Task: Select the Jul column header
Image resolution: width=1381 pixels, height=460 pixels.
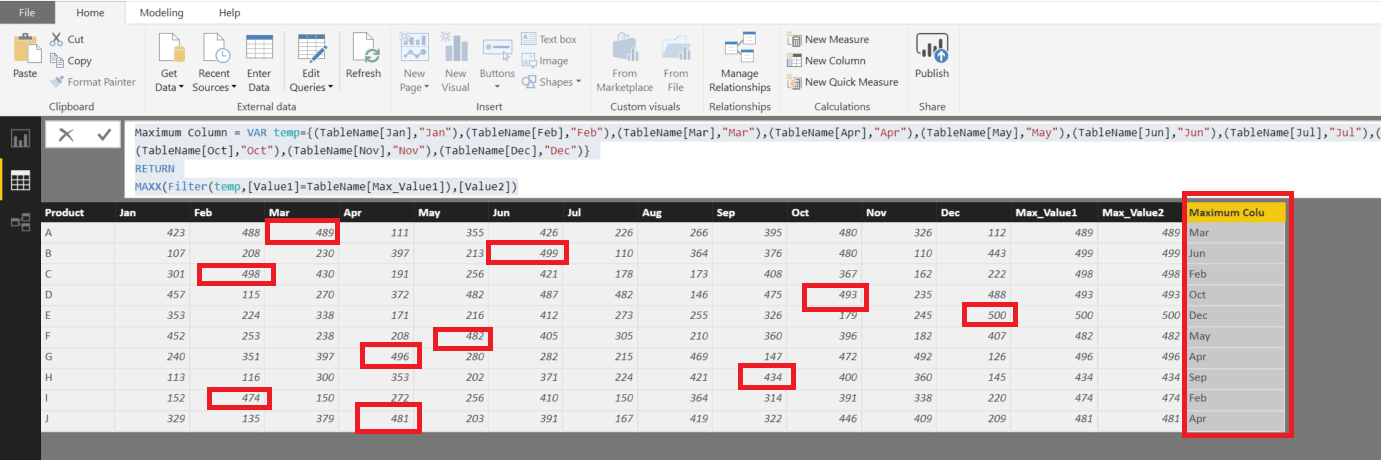Action: (601, 212)
